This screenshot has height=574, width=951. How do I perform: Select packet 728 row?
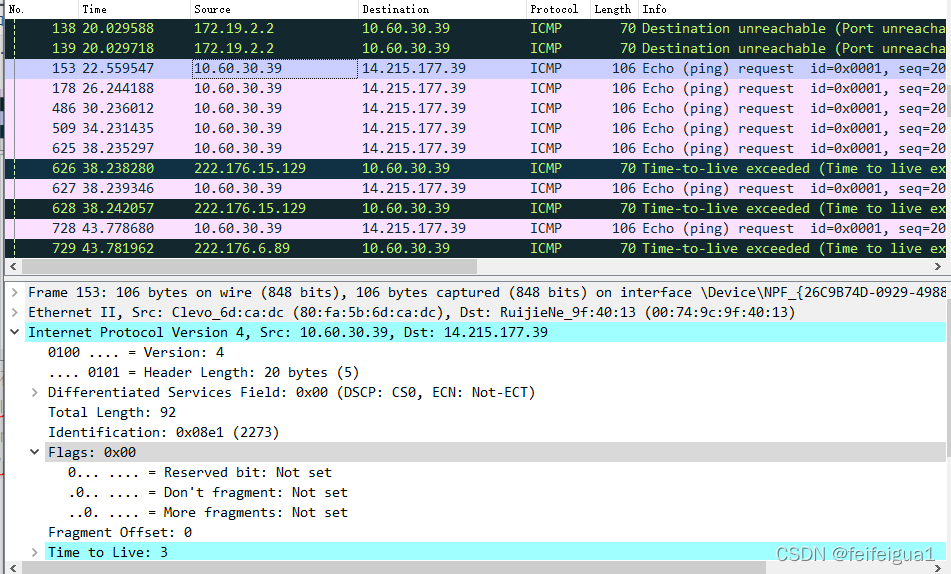[x=476, y=229]
